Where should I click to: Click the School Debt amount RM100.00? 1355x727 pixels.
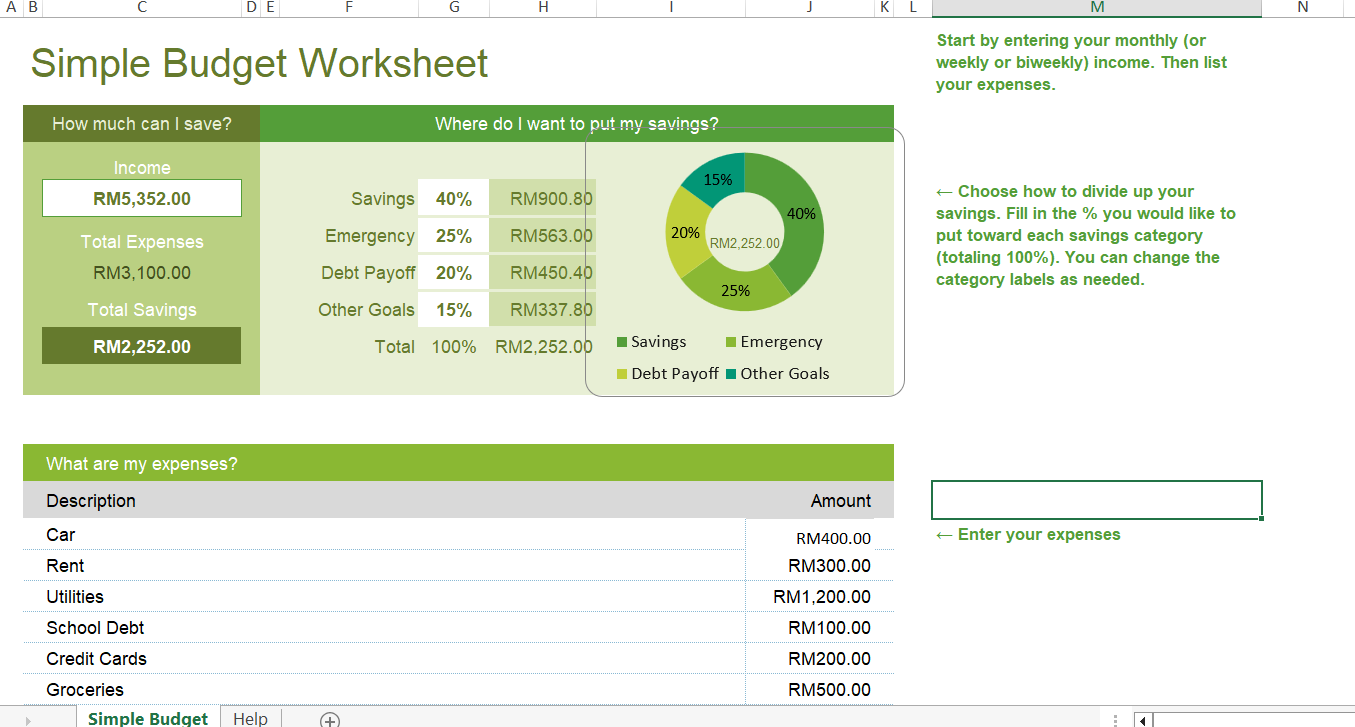click(x=829, y=628)
